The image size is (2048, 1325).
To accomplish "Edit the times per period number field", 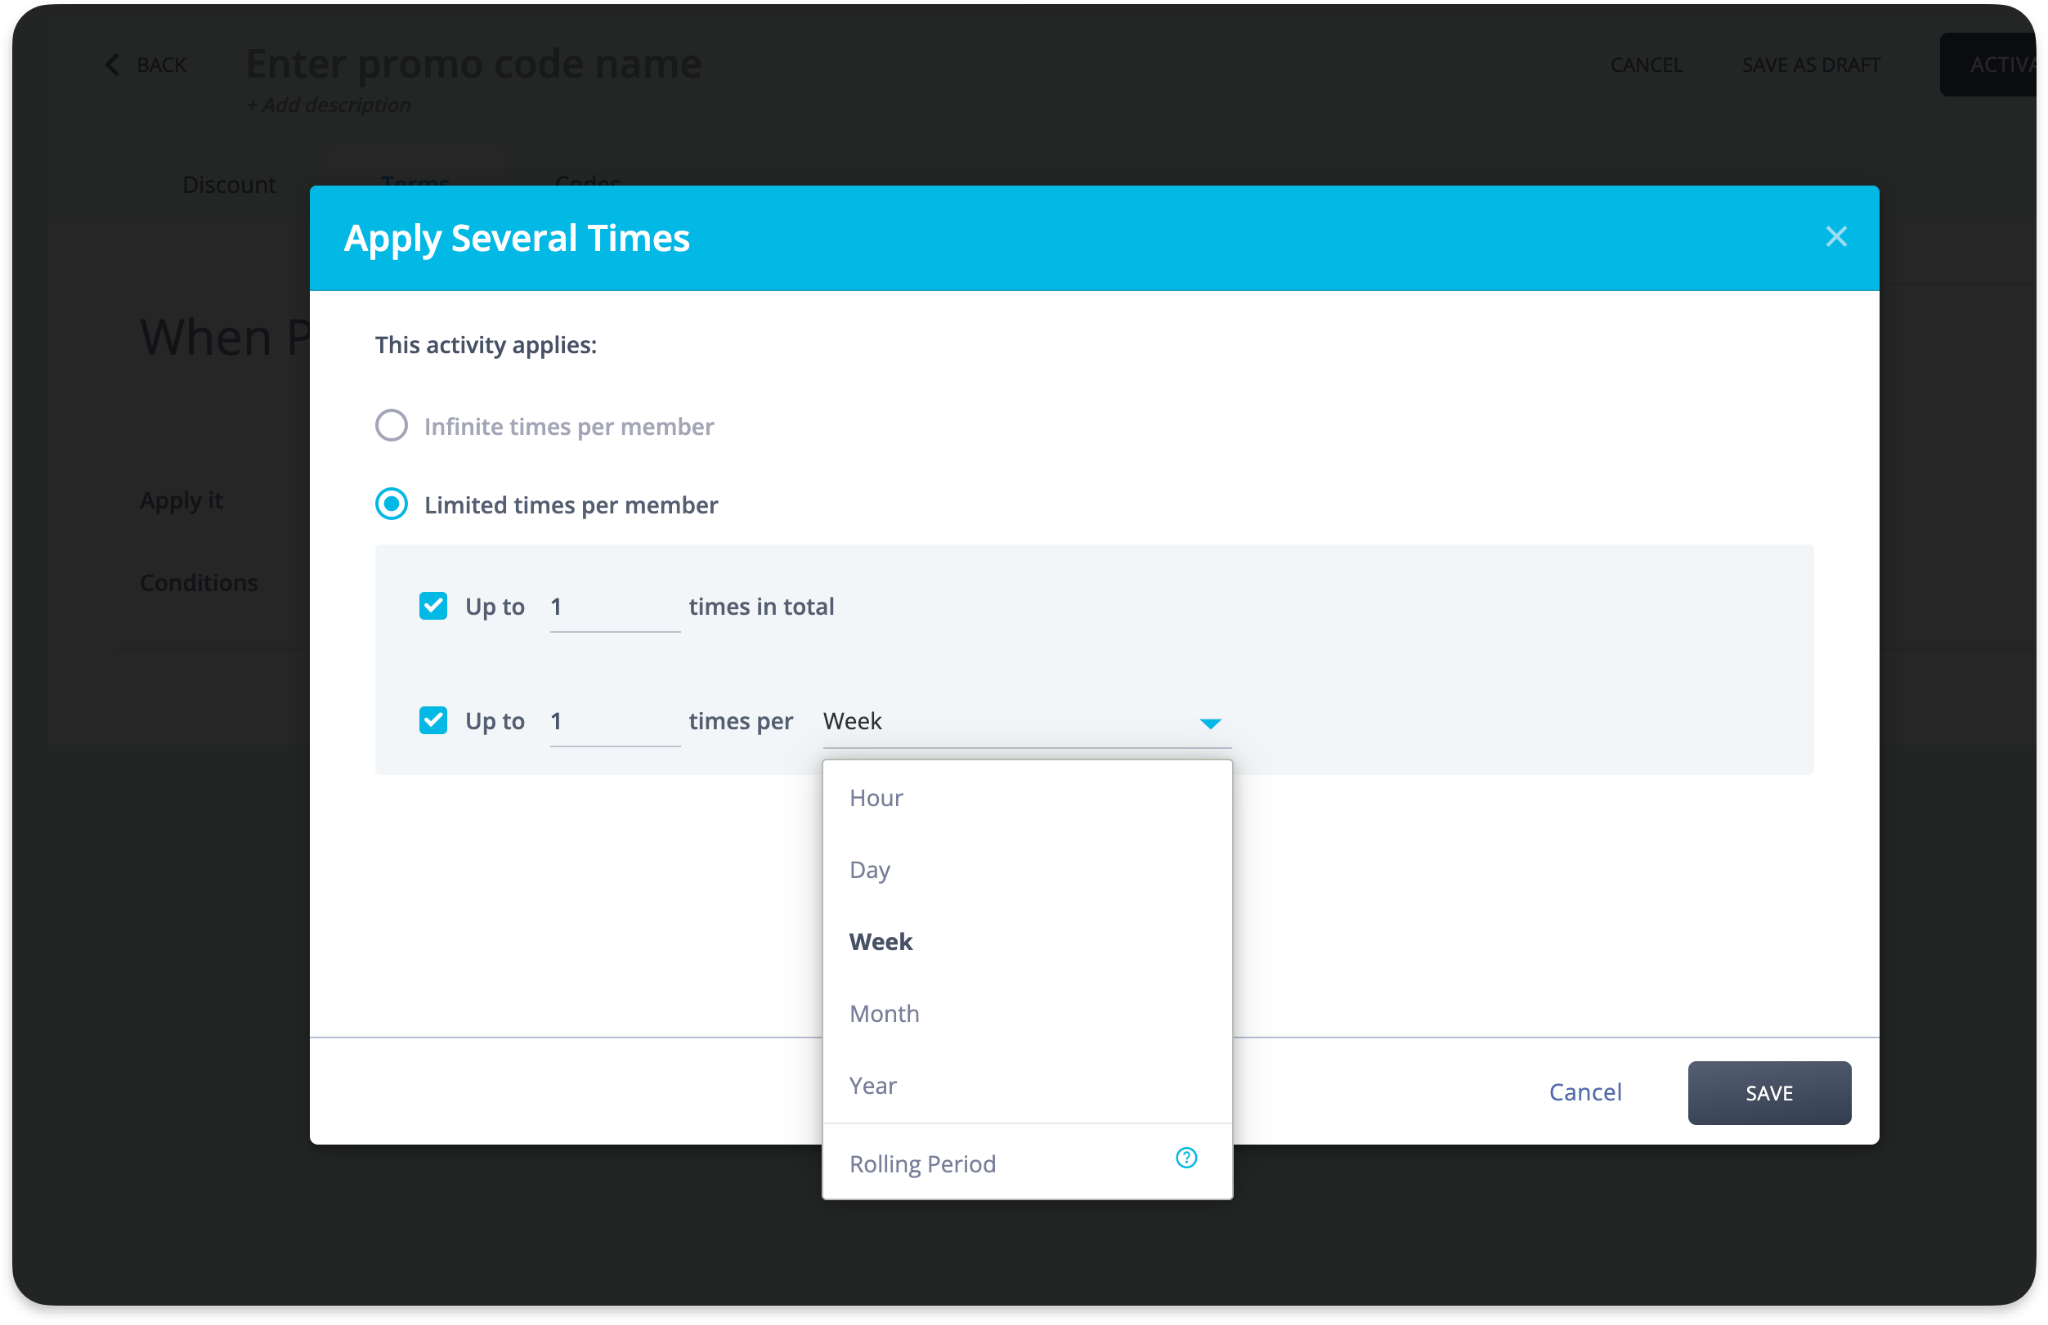I will pyautogui.click(x=614, y=721).
